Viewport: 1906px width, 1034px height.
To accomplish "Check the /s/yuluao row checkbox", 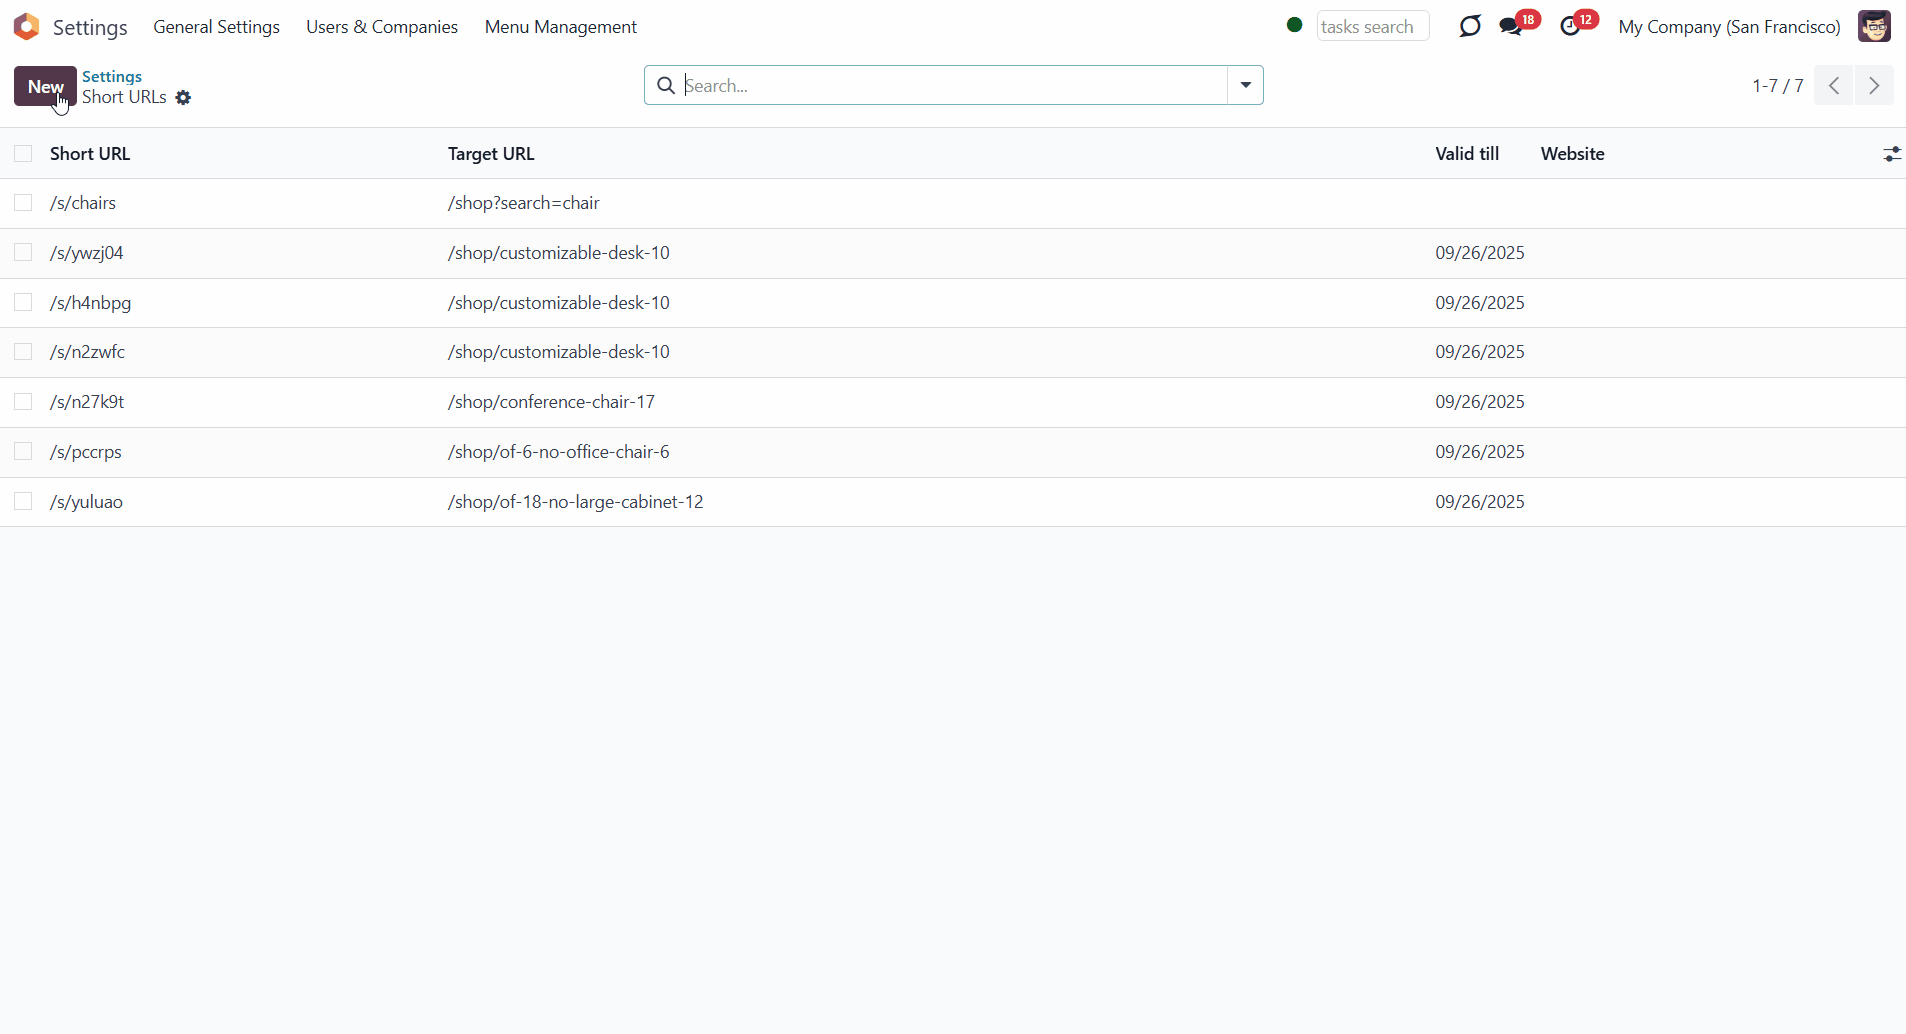I will (x=23, y=502).
